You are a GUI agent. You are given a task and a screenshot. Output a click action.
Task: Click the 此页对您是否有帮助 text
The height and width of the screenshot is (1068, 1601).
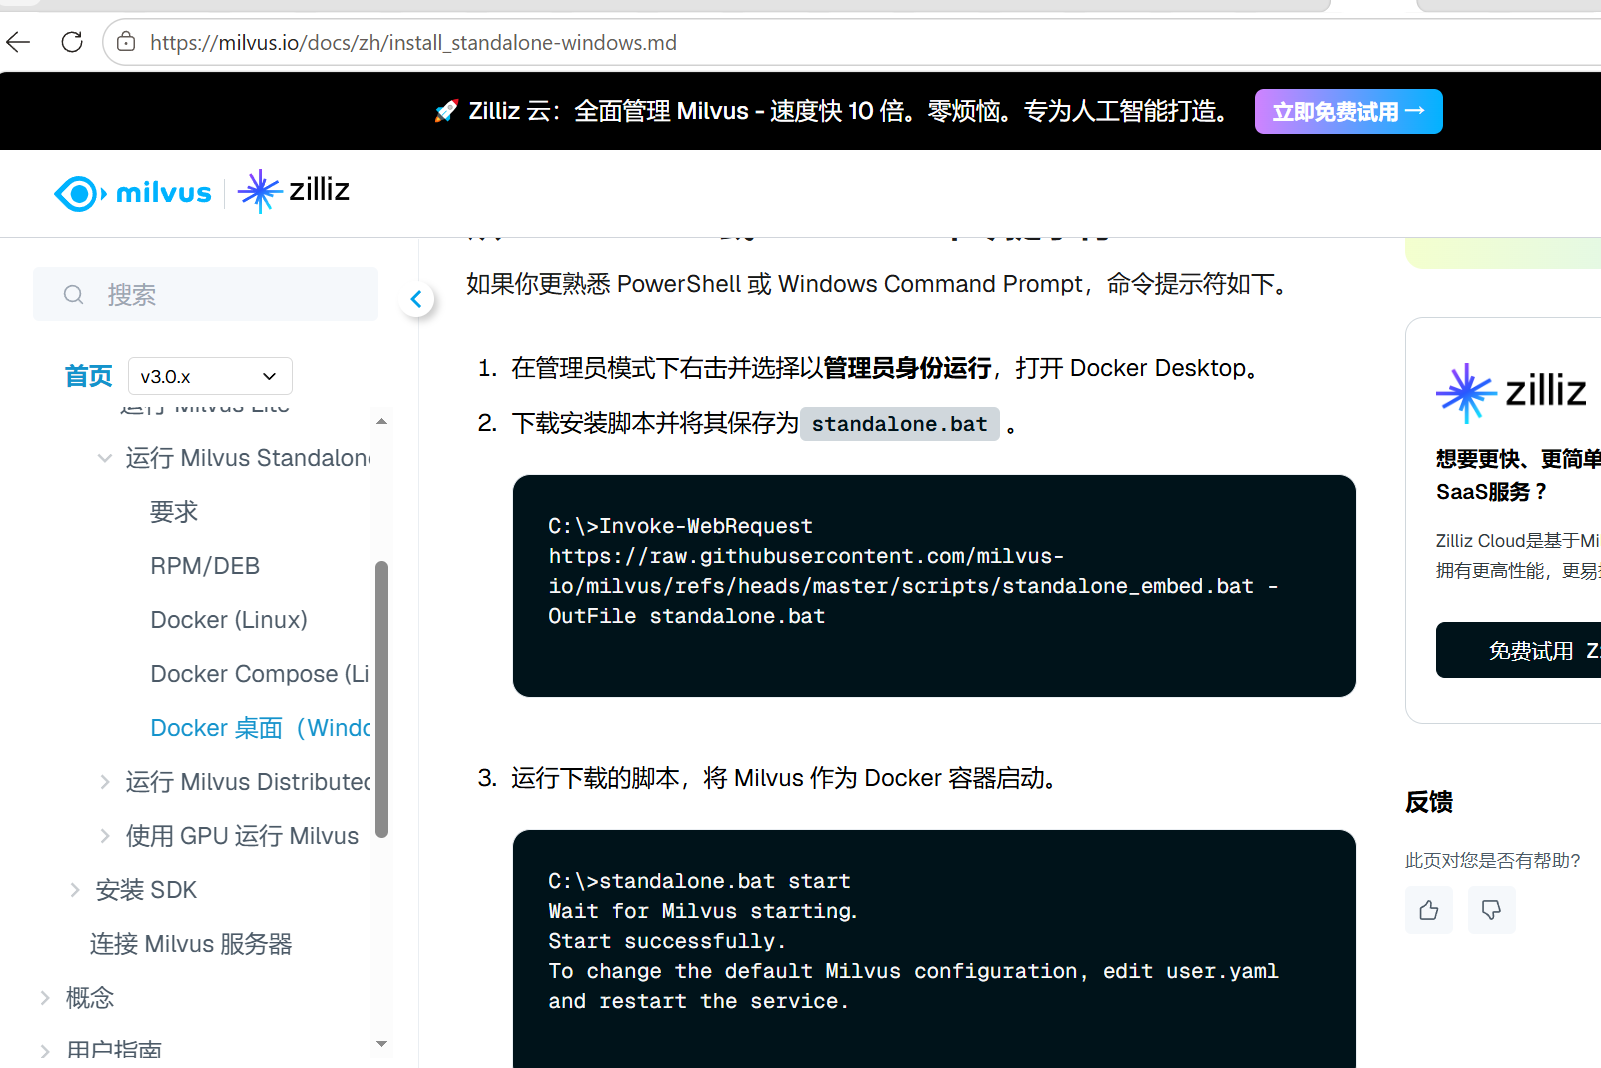[1492, 860]
